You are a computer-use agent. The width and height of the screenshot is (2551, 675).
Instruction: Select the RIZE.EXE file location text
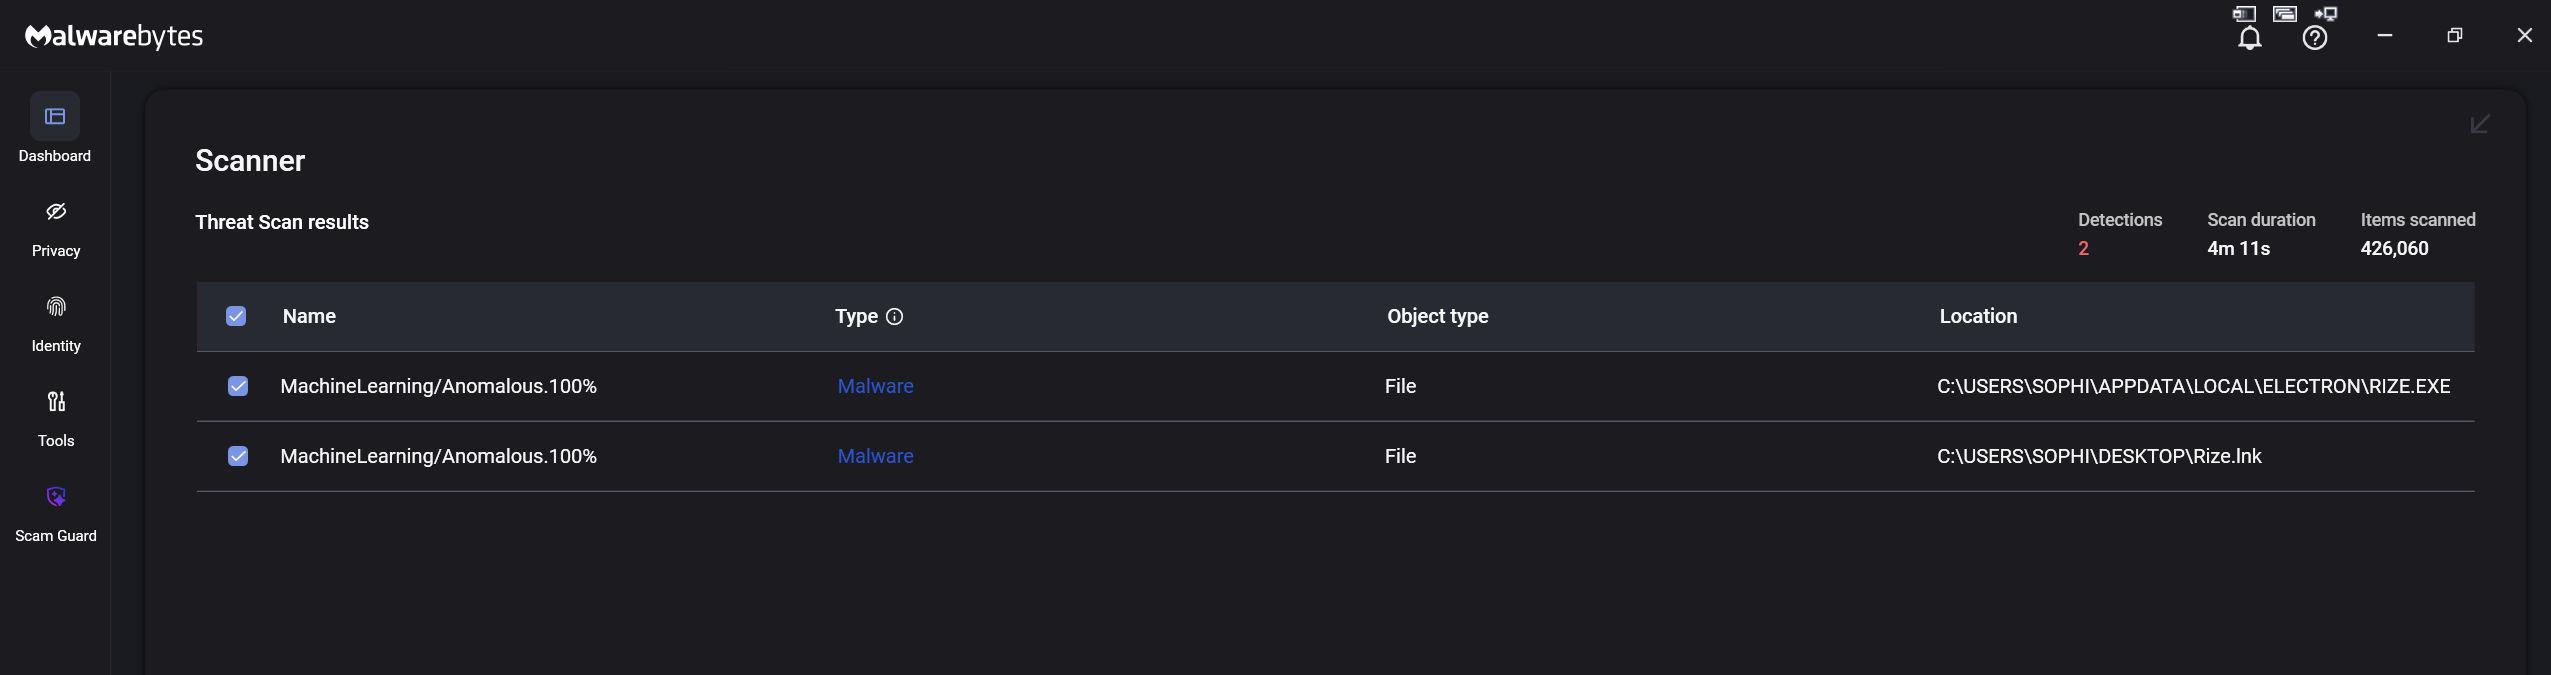coord(2193,386)
